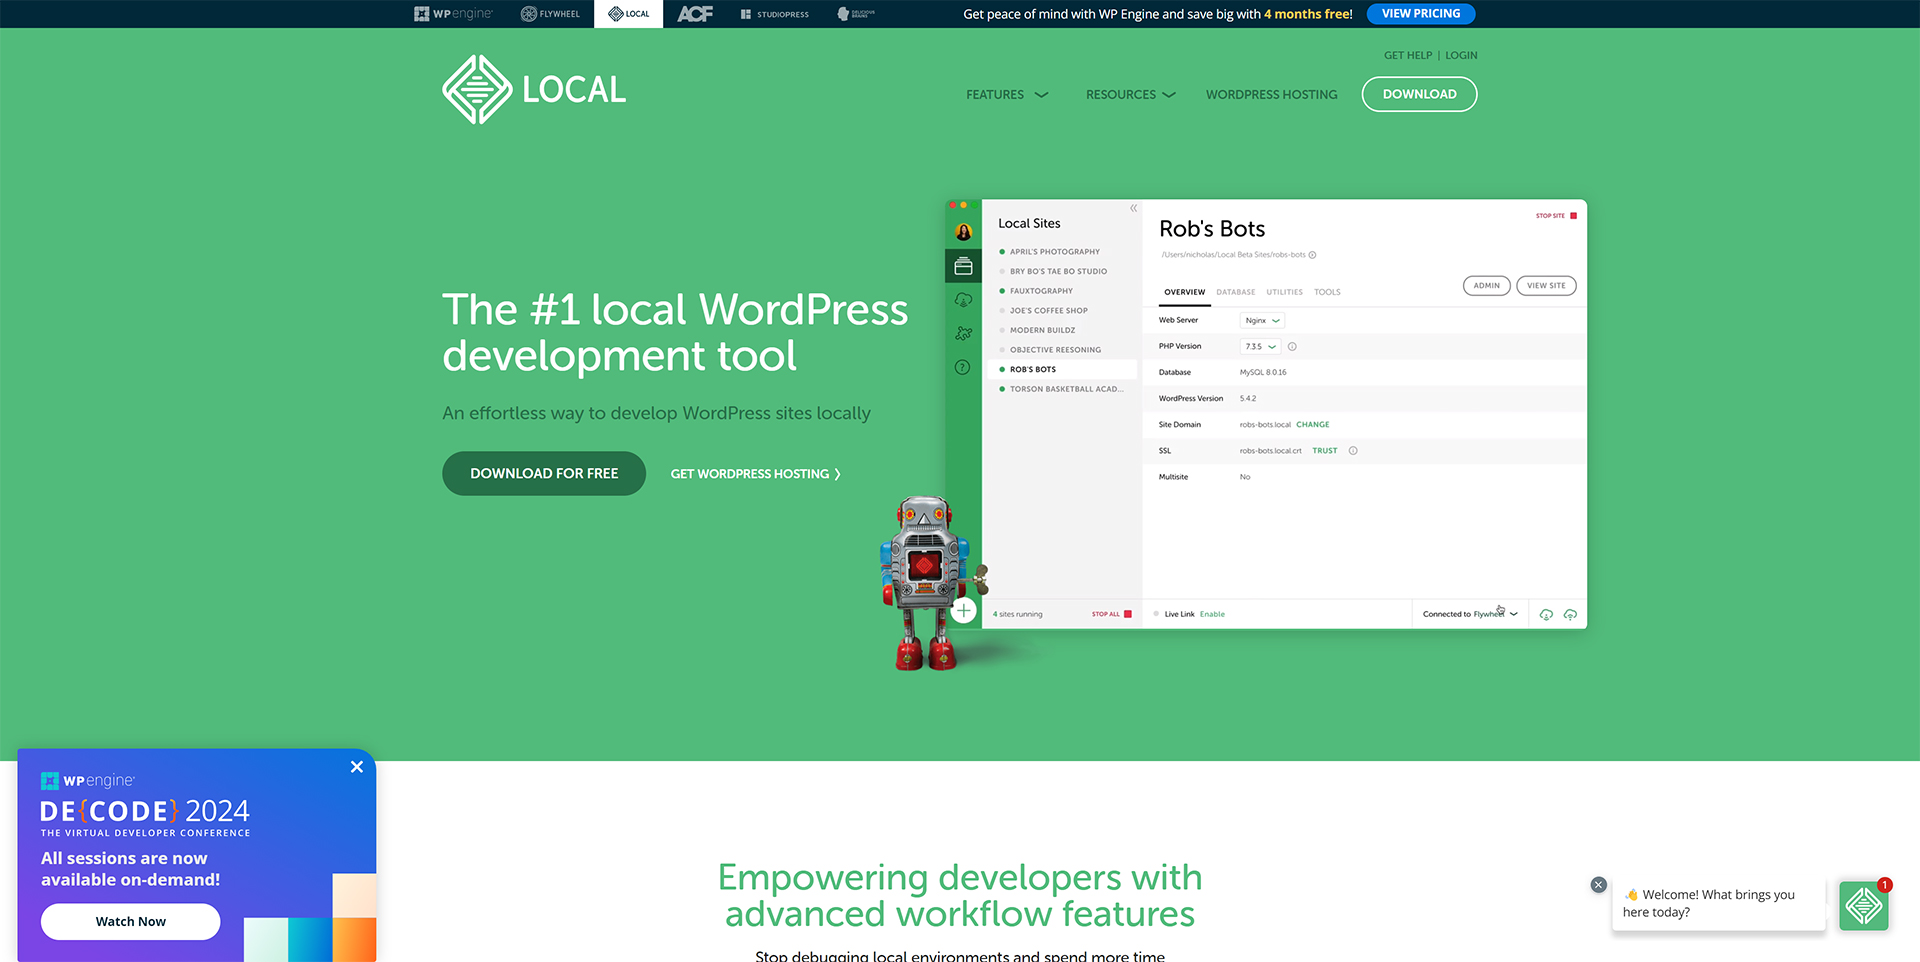Viewport: 1920px width, 962px height.
Task: Select Objective Reesoning site
Action: 1055,350
